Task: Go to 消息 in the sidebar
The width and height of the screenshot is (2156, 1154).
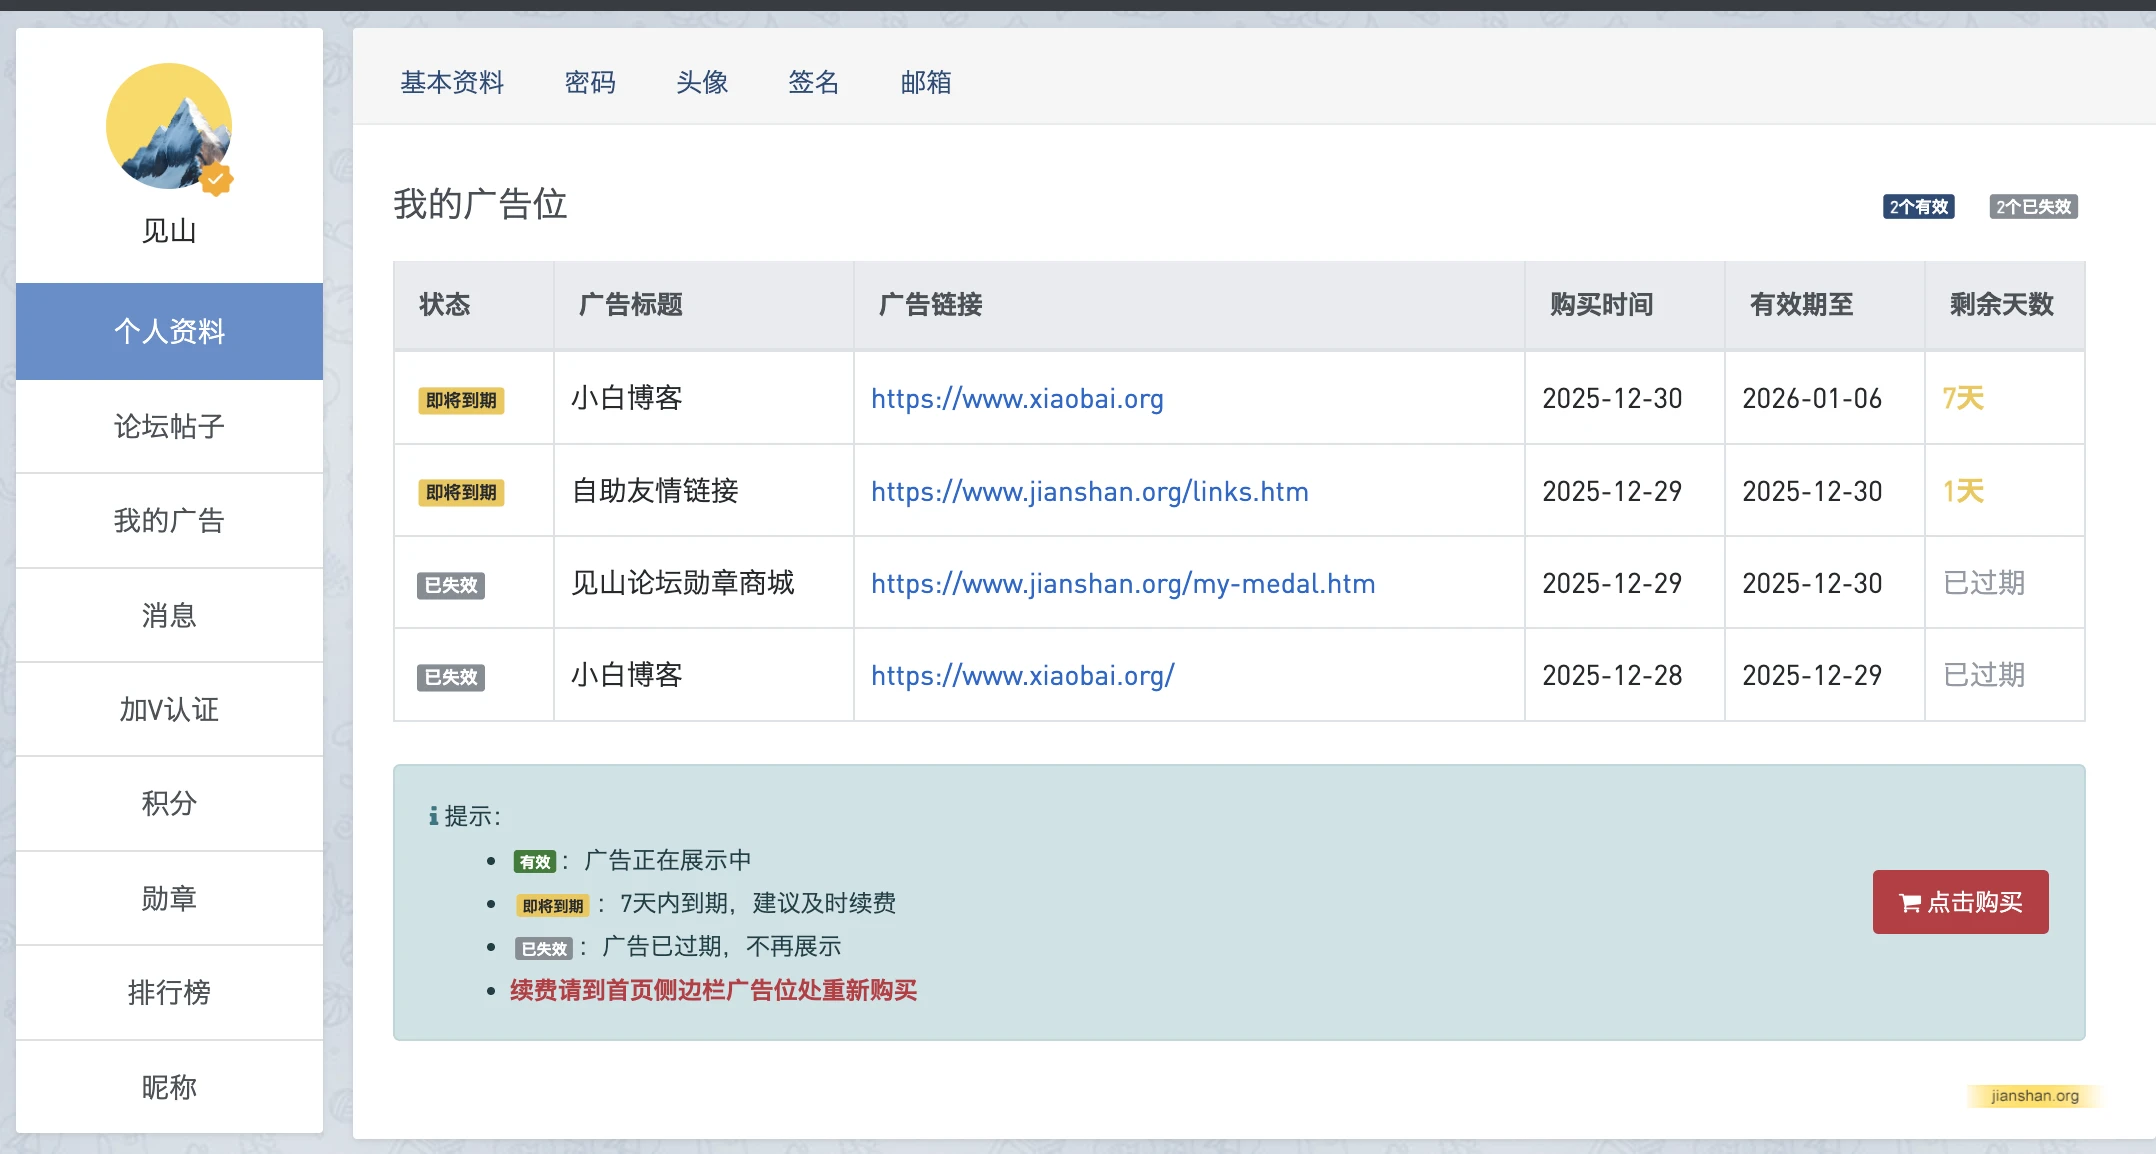Action: tap(169, 615)
